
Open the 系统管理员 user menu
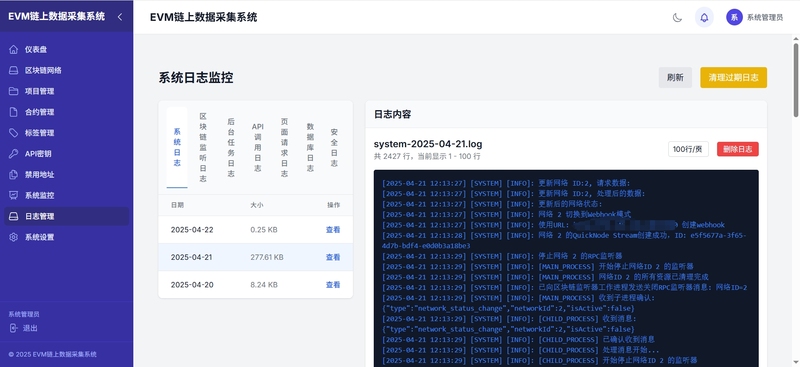coord(755,17)
